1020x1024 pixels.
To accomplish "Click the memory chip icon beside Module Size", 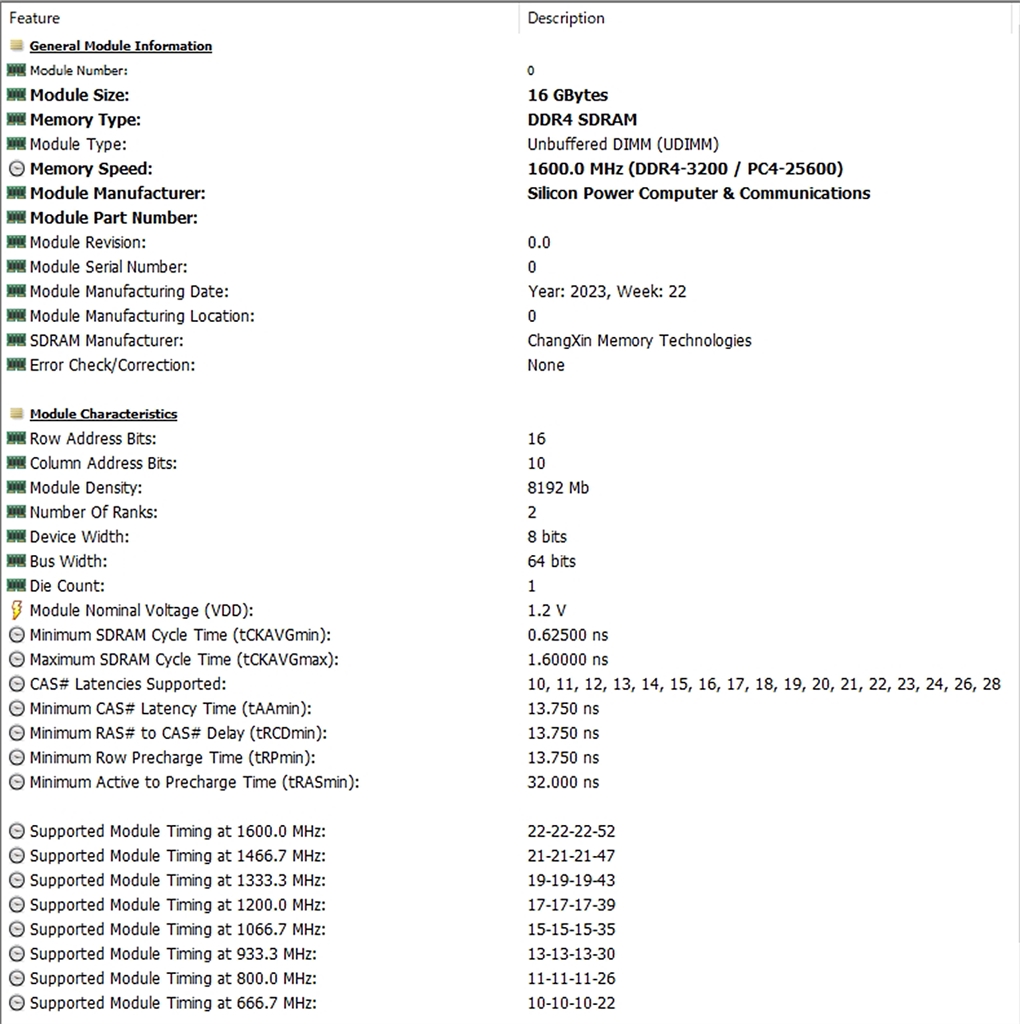I will tap(16, 95).
